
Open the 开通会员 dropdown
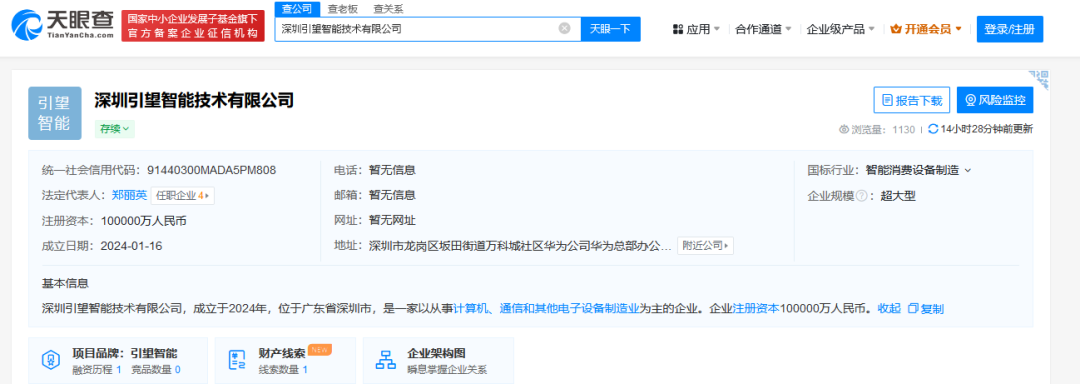[x=926, y=30]
